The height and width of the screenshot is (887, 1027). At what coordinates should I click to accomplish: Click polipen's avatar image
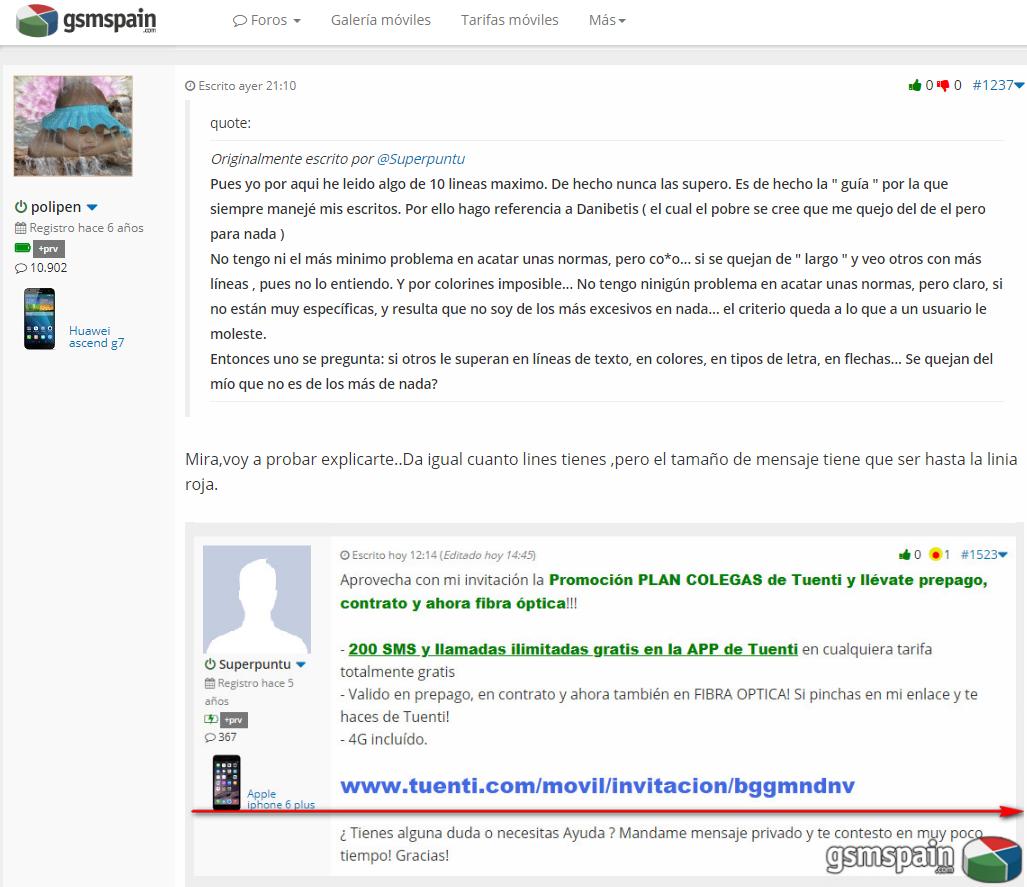tap(73, 126)
